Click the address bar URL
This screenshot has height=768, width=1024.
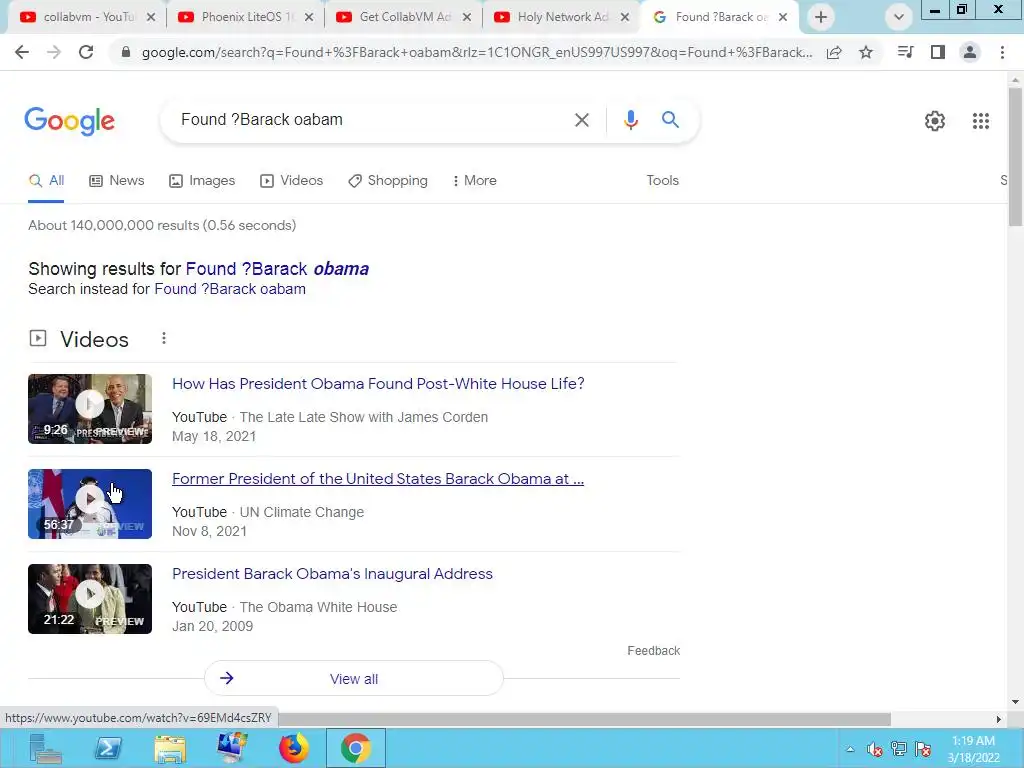477,52
